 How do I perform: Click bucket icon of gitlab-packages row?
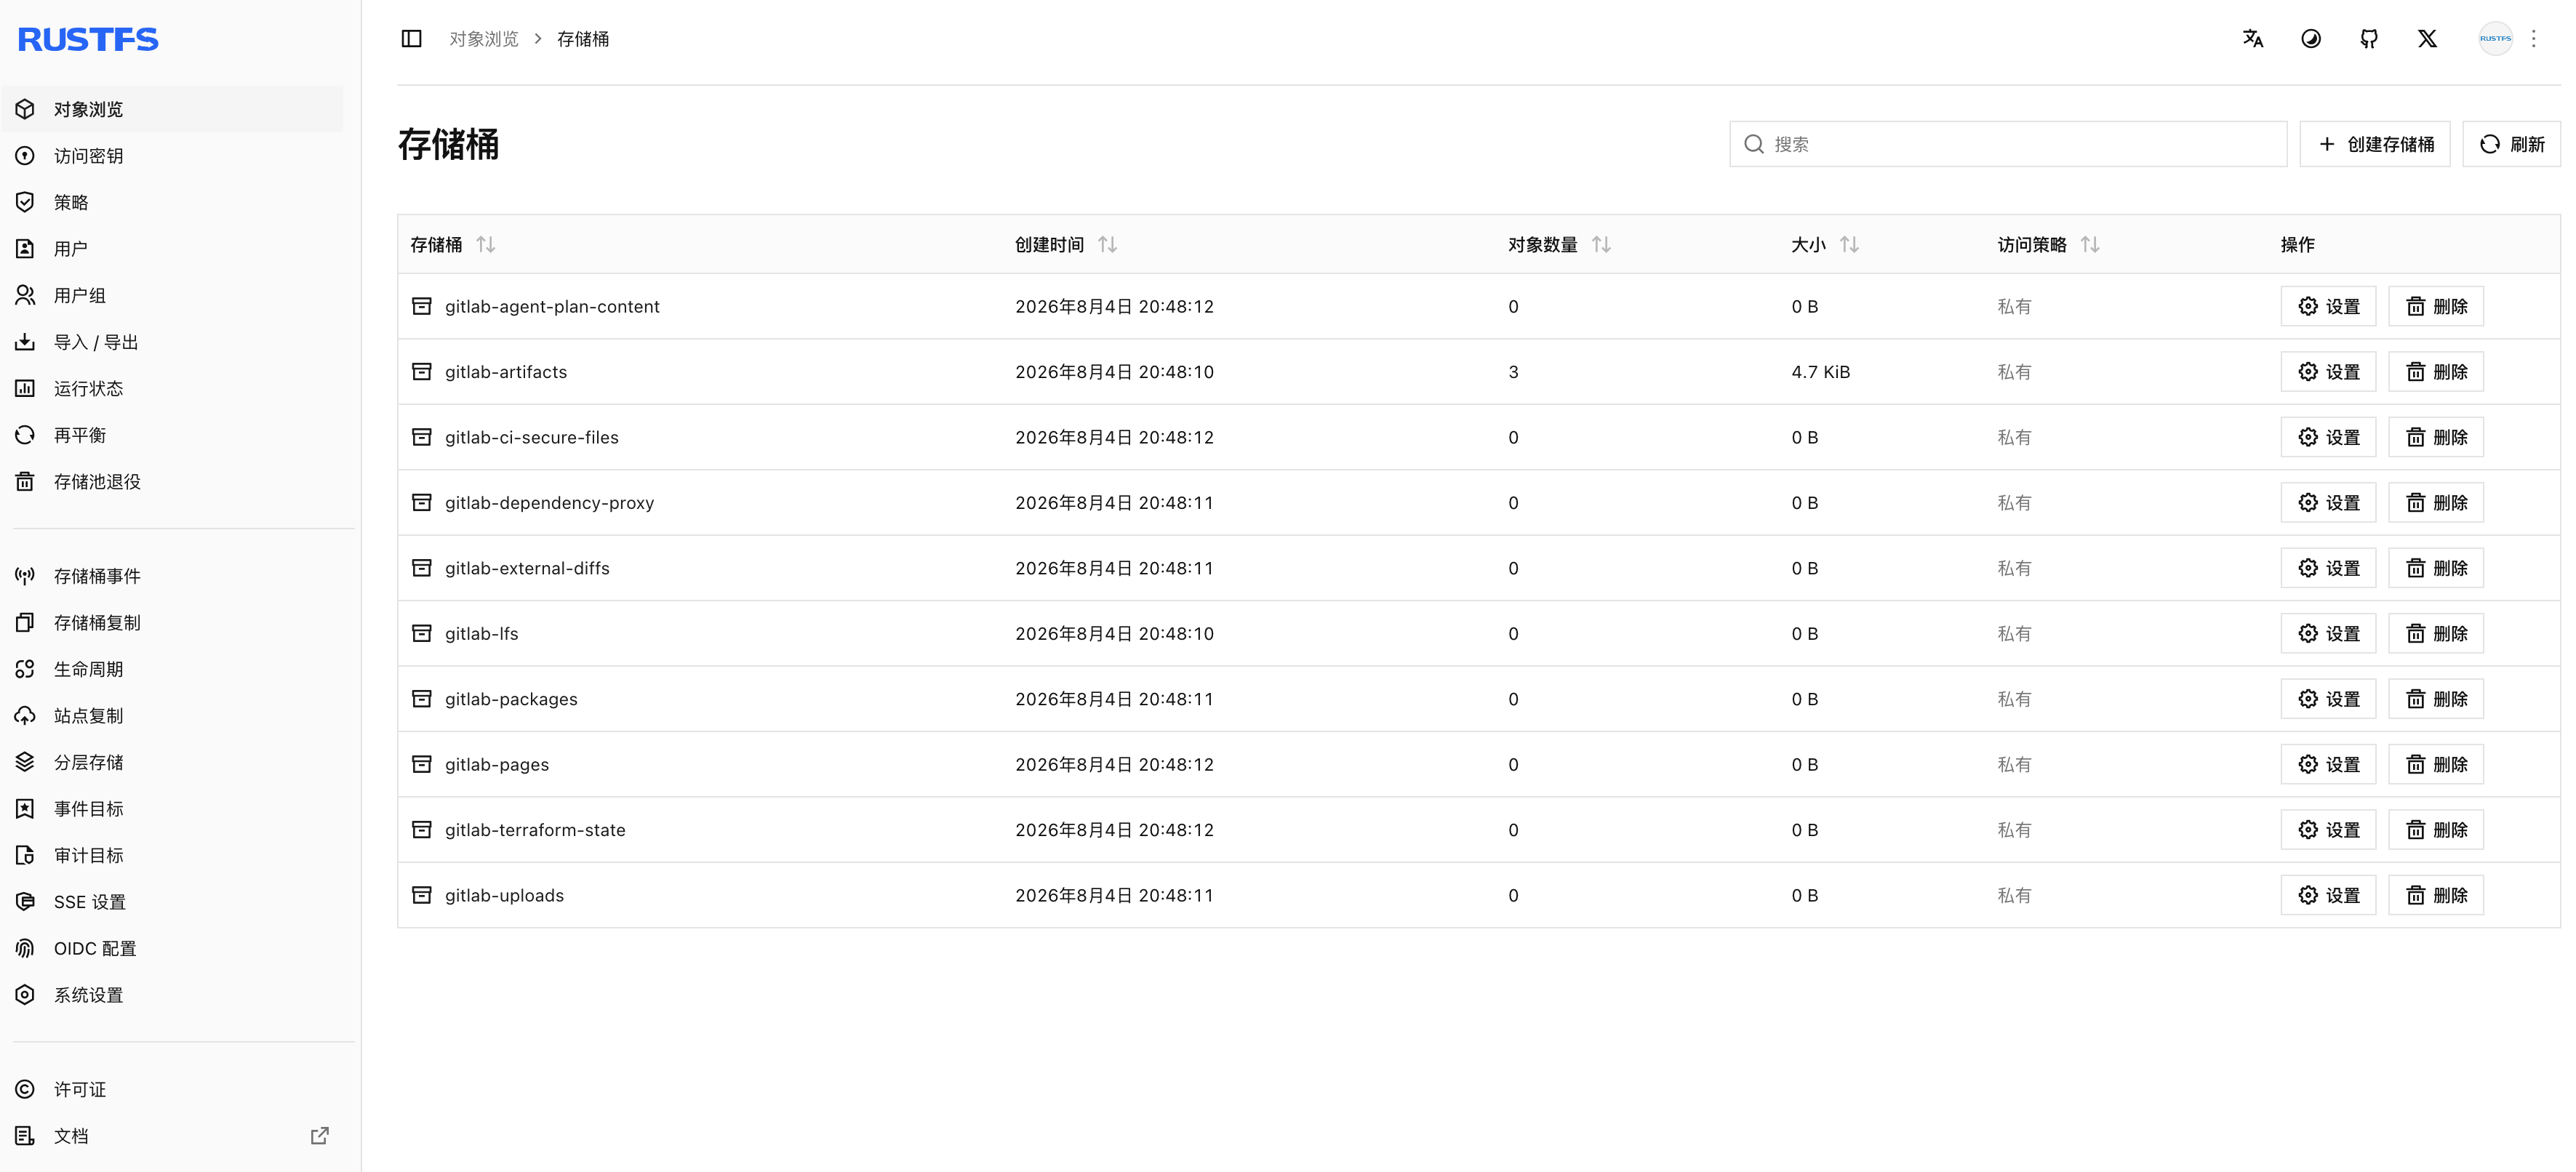coord(422,699)
